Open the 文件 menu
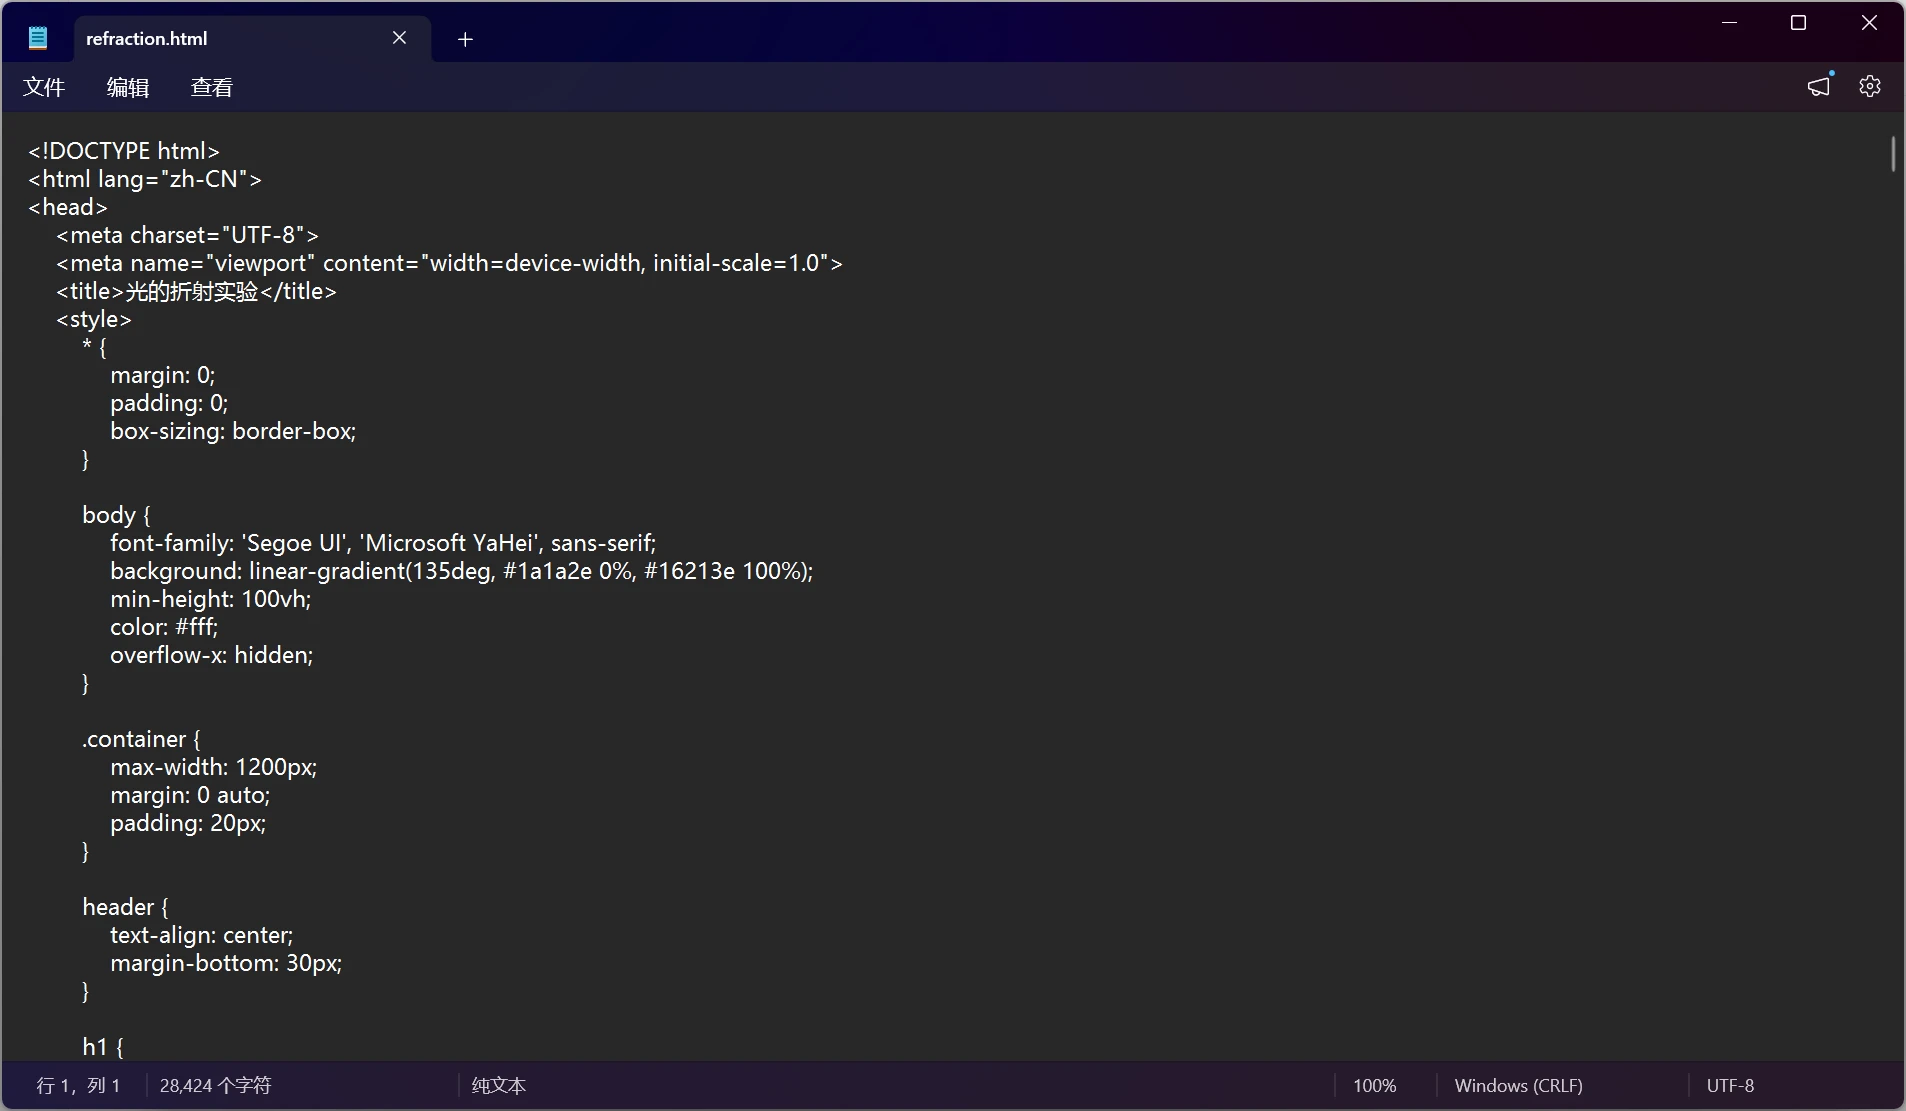1906x1111 pixels. click(44, 88)
